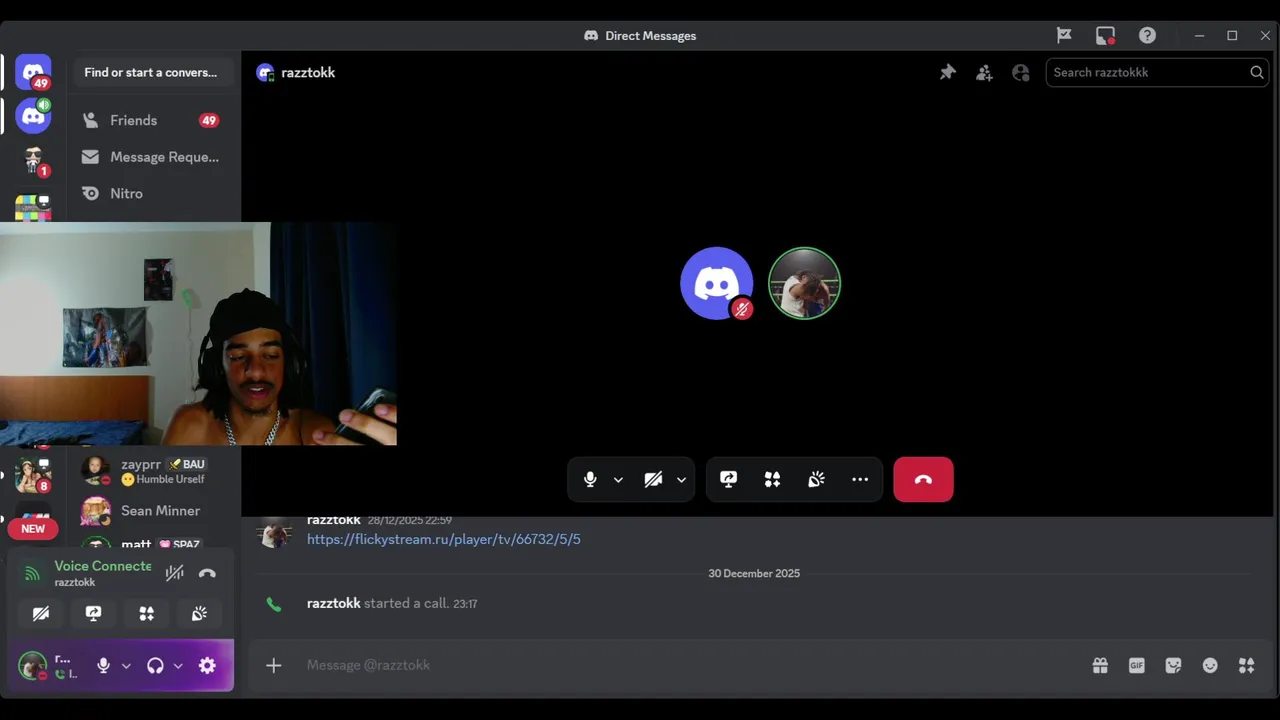Open the Apps launcher in message bar
Image resolution: width=1280 pixels, height=720 pixels.
1246,665
